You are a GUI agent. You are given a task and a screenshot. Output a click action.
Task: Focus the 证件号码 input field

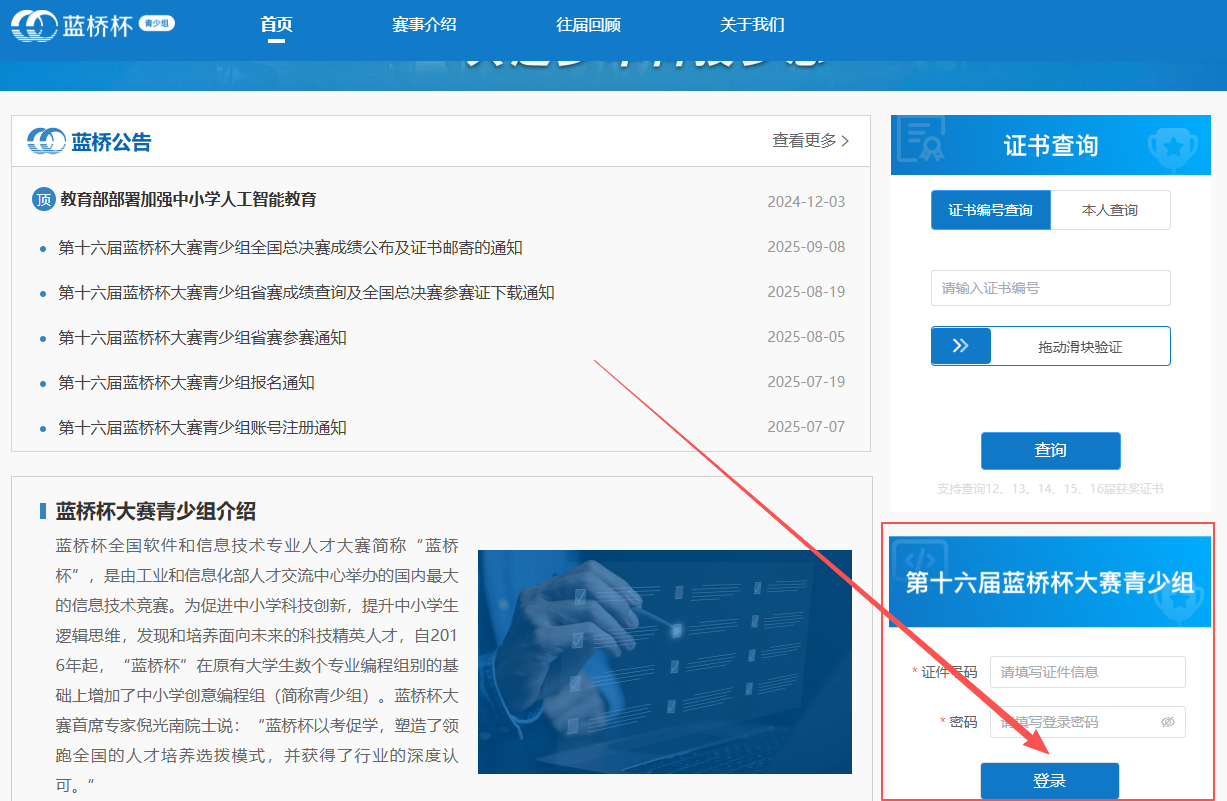pos(1087,672)
